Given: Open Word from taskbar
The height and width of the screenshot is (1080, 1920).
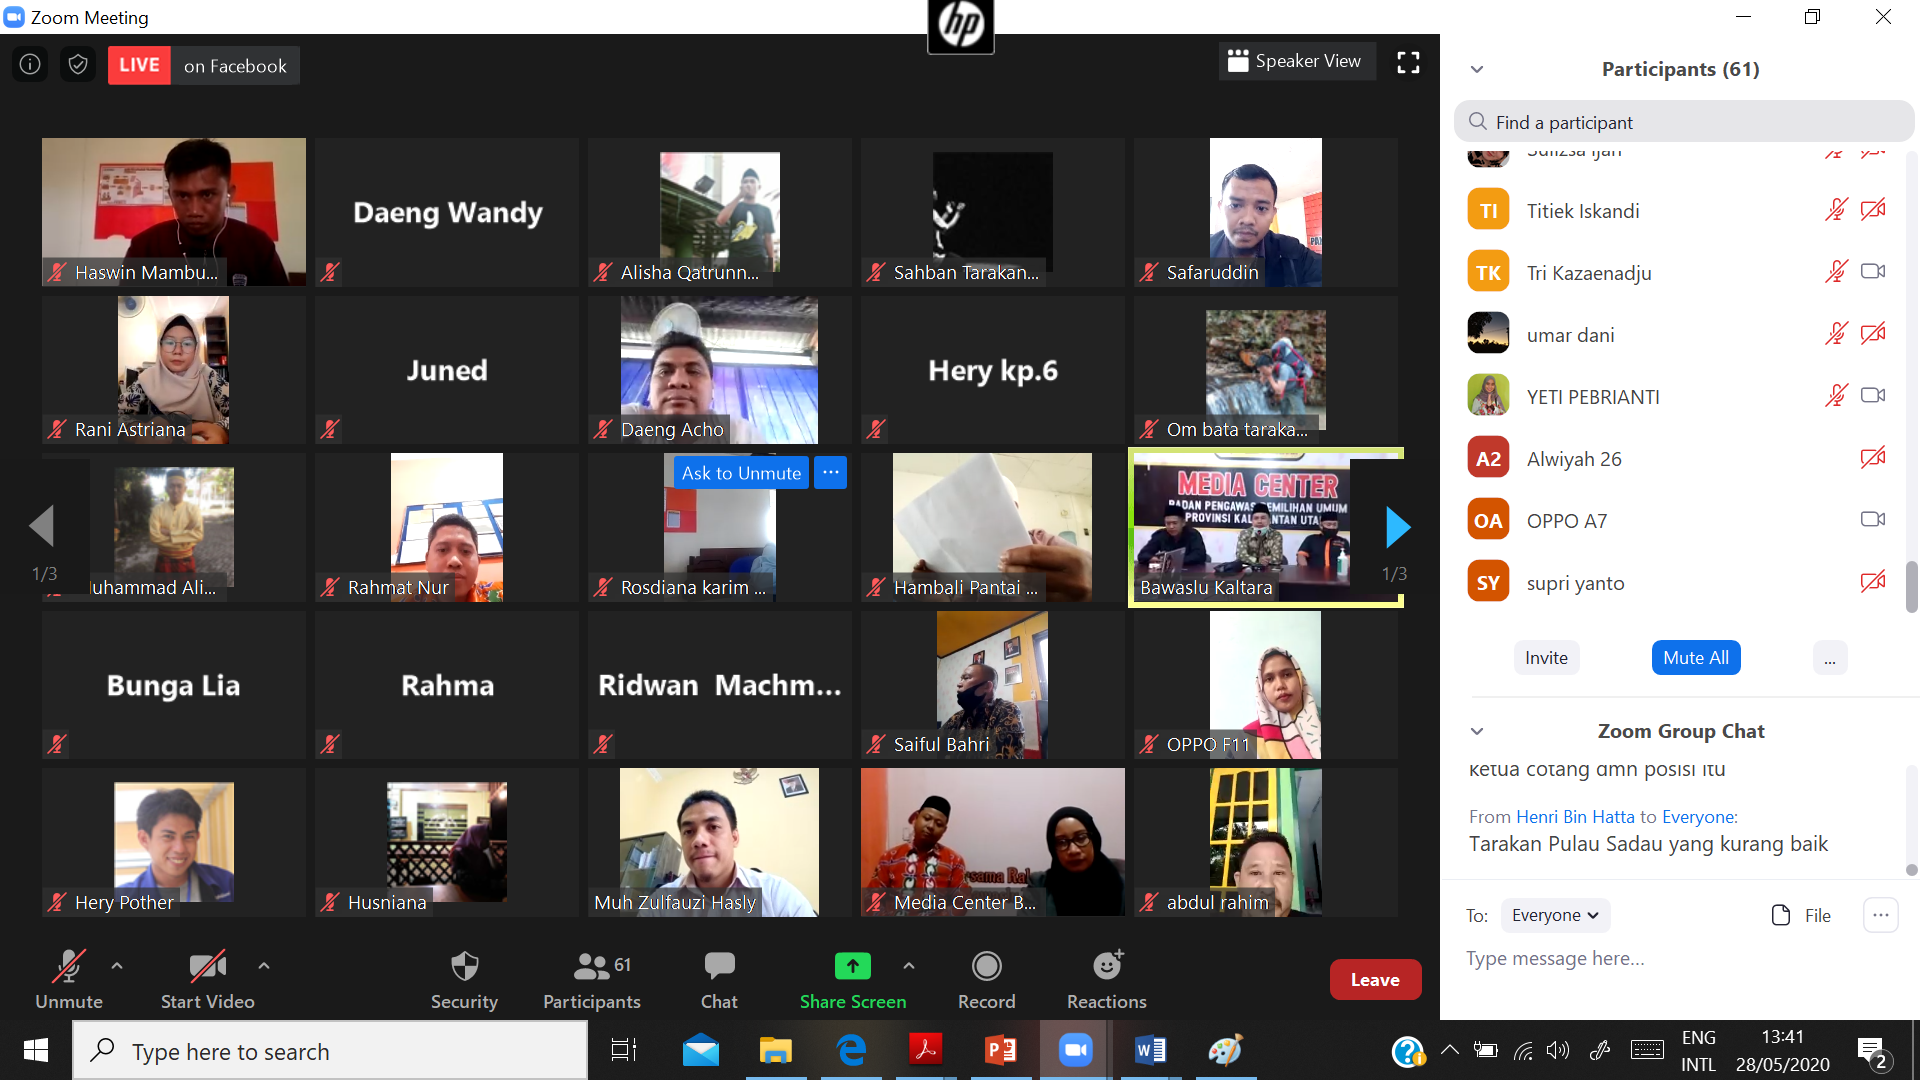Looking at the screenshot, I should (x=1151, y=1050).
